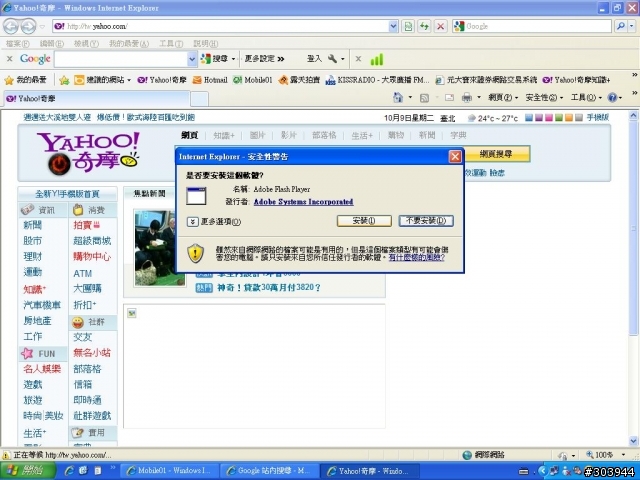Screen dimensions: 640x480
Task: Close the security warning dialog
Action: click(455, 156)
